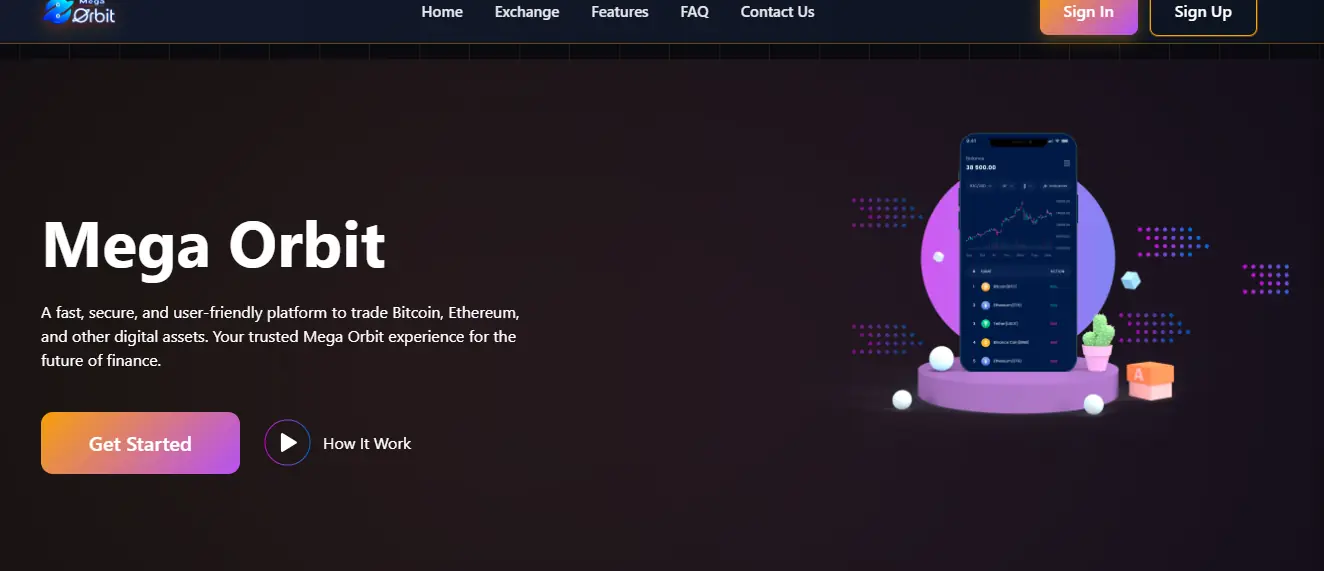
Task: Click the menu icon beside phone balance
Action: 1066,163
